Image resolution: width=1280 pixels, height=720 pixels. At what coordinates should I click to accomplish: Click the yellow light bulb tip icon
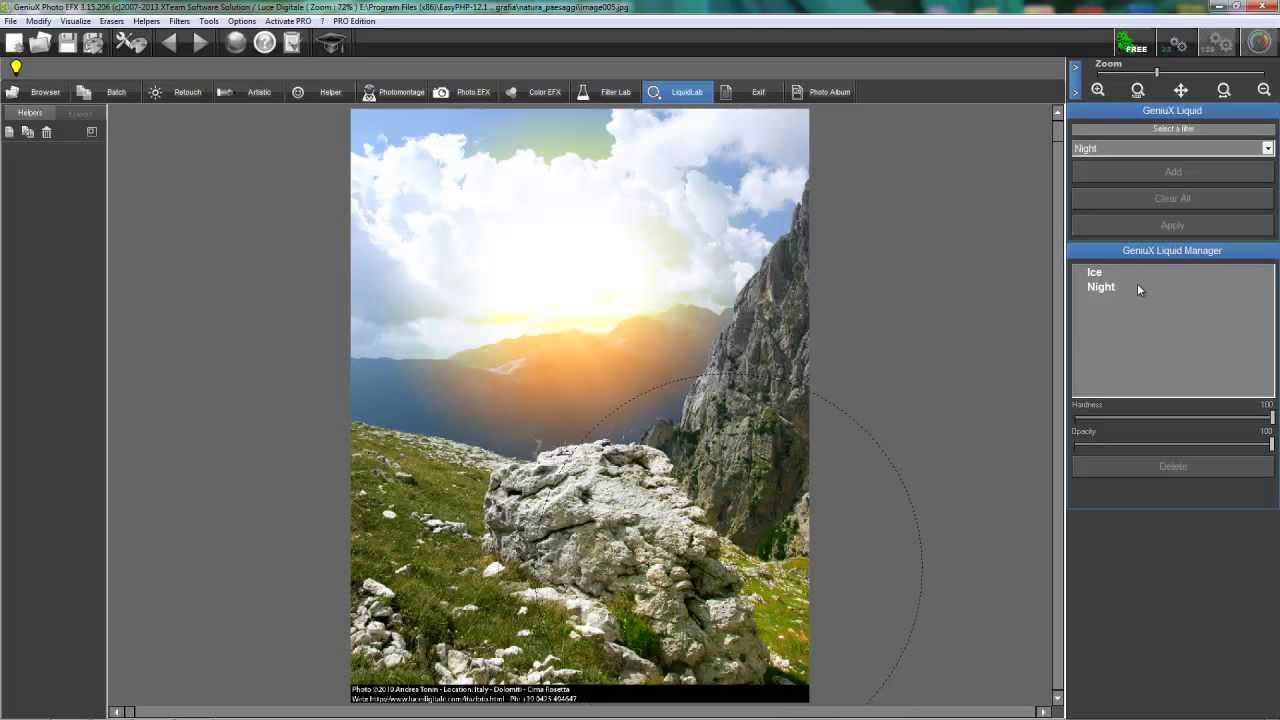click(x=16, y=68)
